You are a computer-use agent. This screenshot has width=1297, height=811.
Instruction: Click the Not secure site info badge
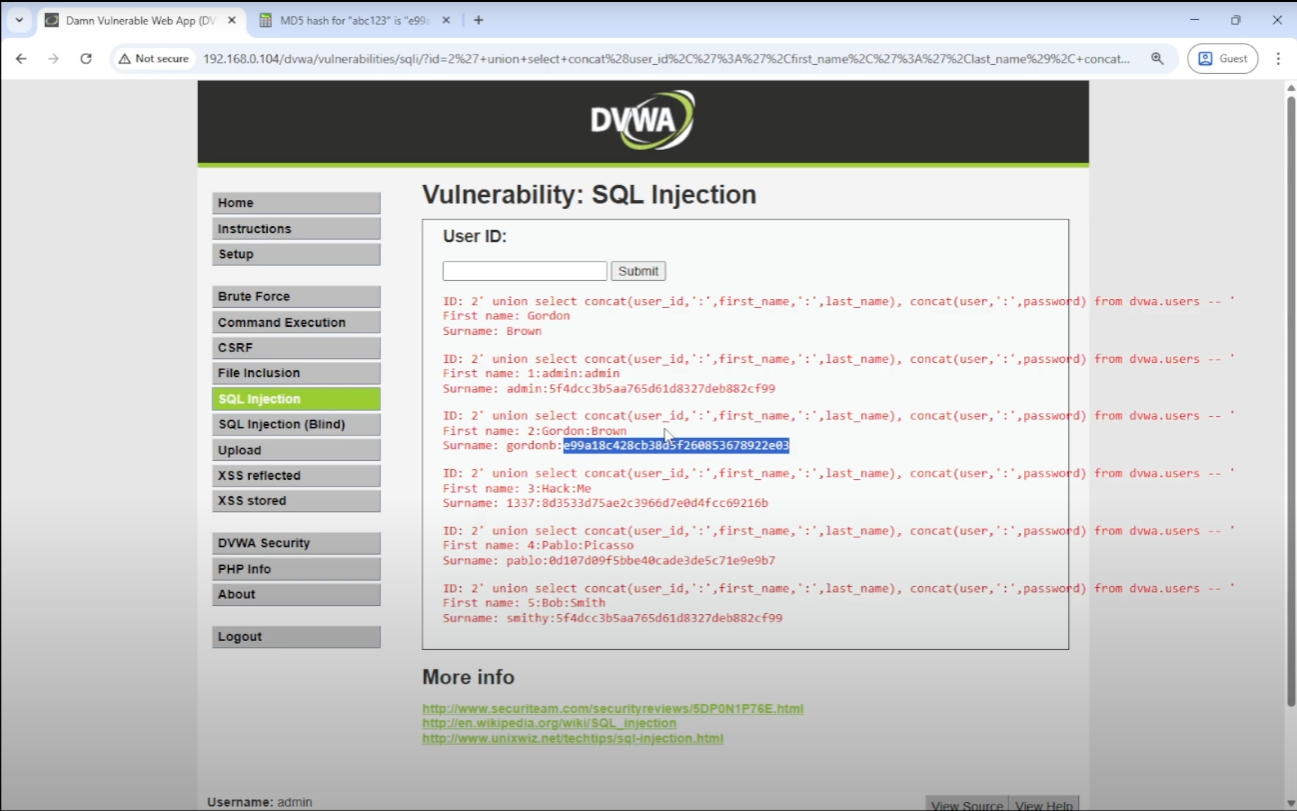pos(154,59)
